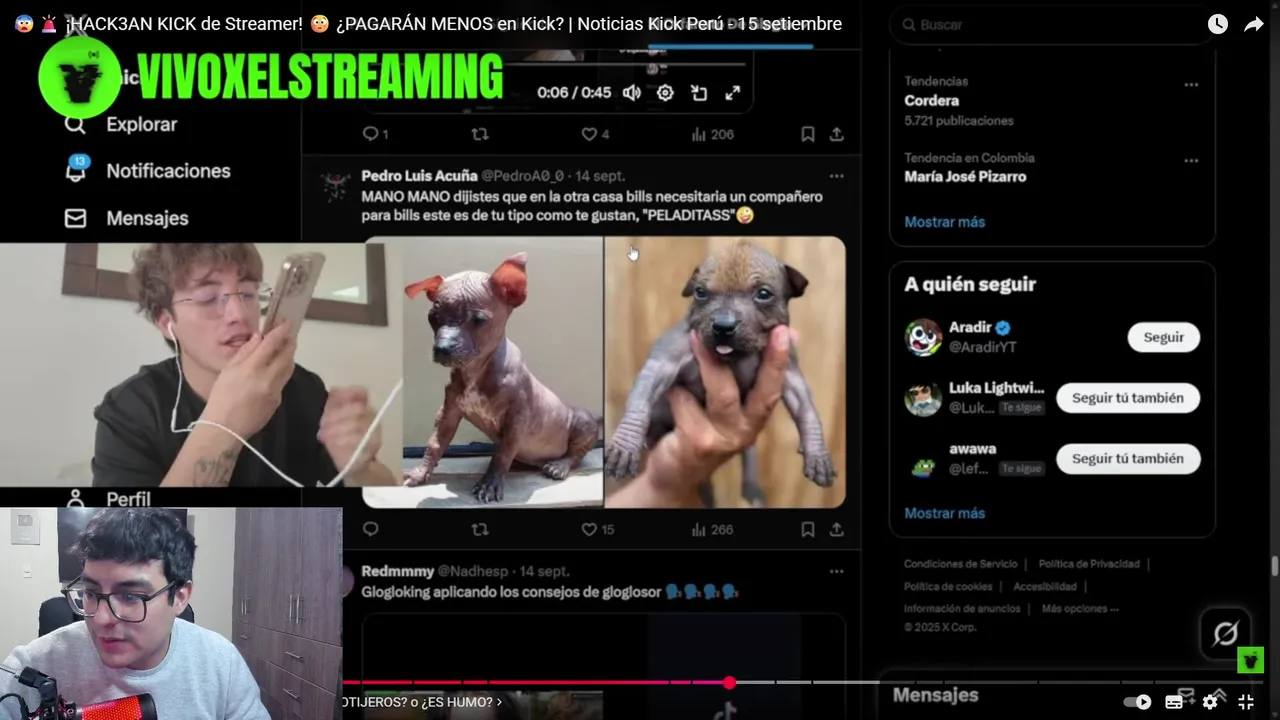The width and height of the screenshot is (1280, 720).
Task: Click the red progress bar scrubber handle
Action: point(729,682)
